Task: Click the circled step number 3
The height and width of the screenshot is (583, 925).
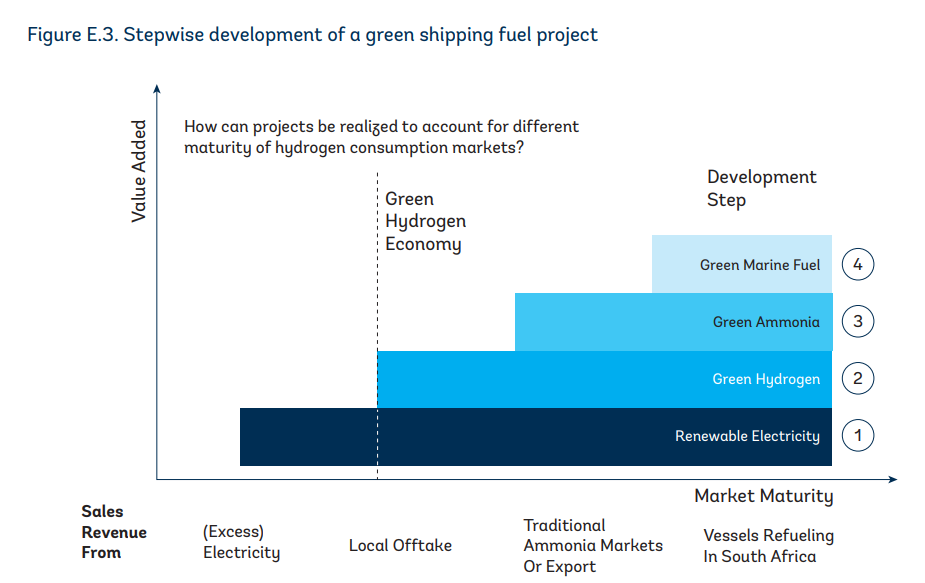Action: [x=858, y=322]
